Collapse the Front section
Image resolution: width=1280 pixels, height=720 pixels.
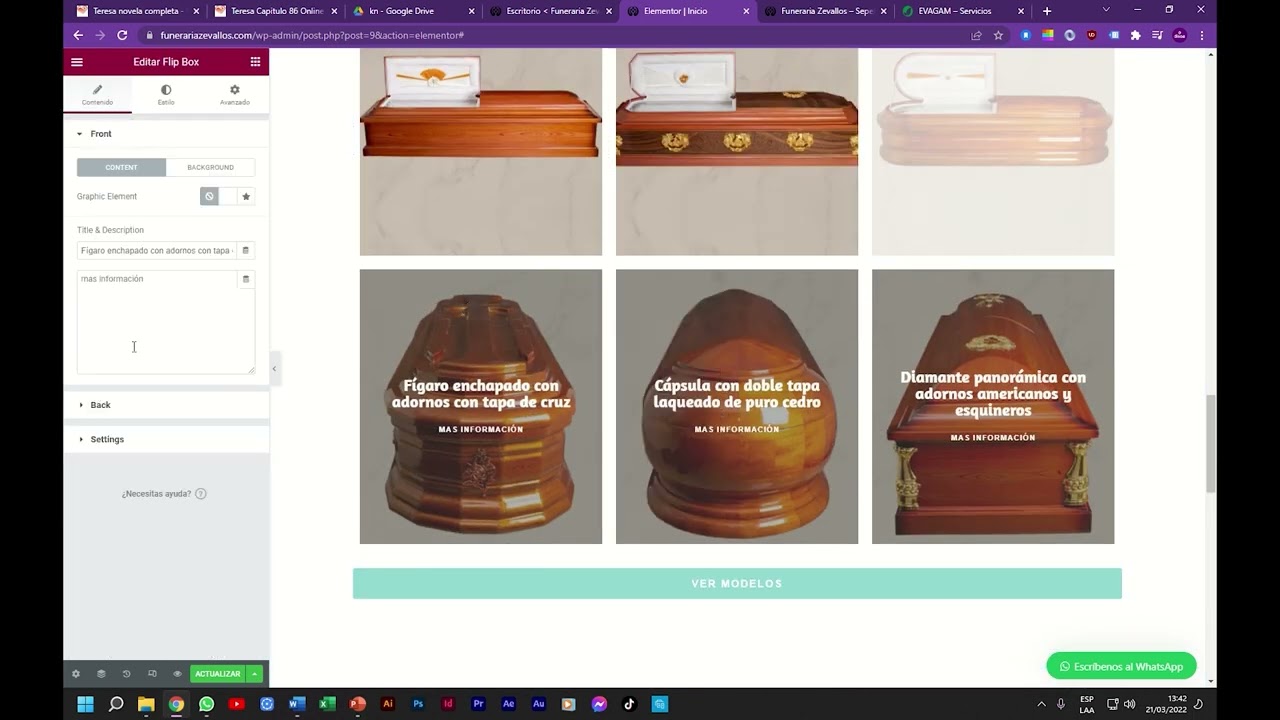pyautogui.click(x=166, y=134)
